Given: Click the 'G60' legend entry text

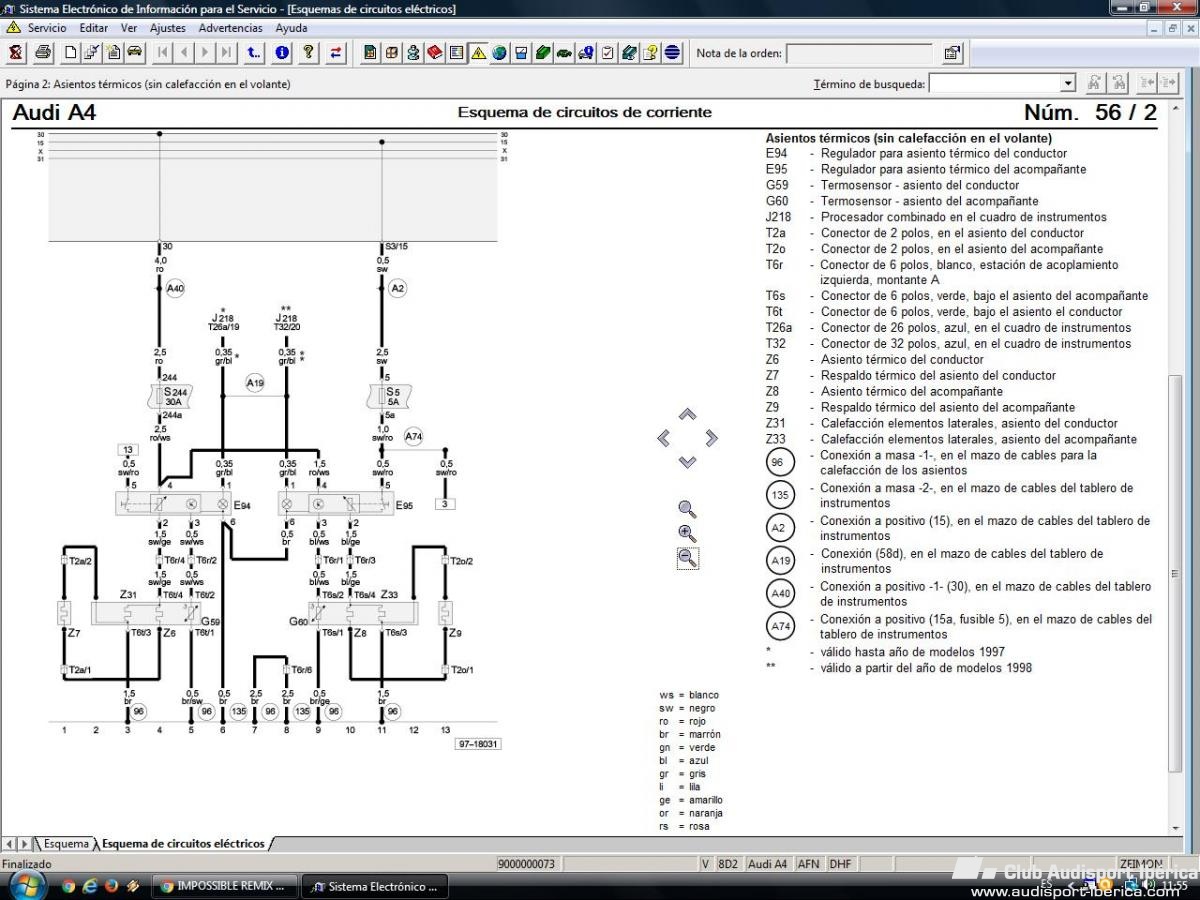Looking at the screenshot, I should tap(777, 201).
